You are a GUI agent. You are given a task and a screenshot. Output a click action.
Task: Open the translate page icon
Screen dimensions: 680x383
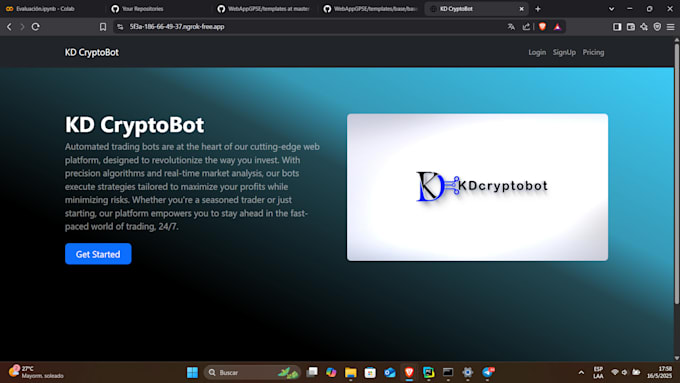tap(511, 27)
